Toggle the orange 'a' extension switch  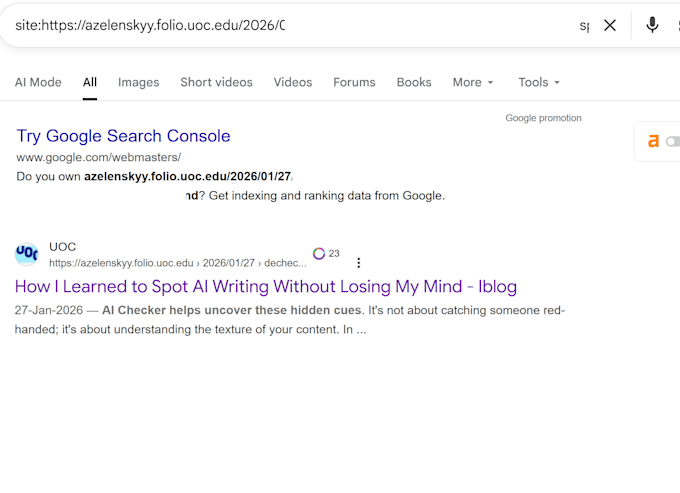[673, 142]
